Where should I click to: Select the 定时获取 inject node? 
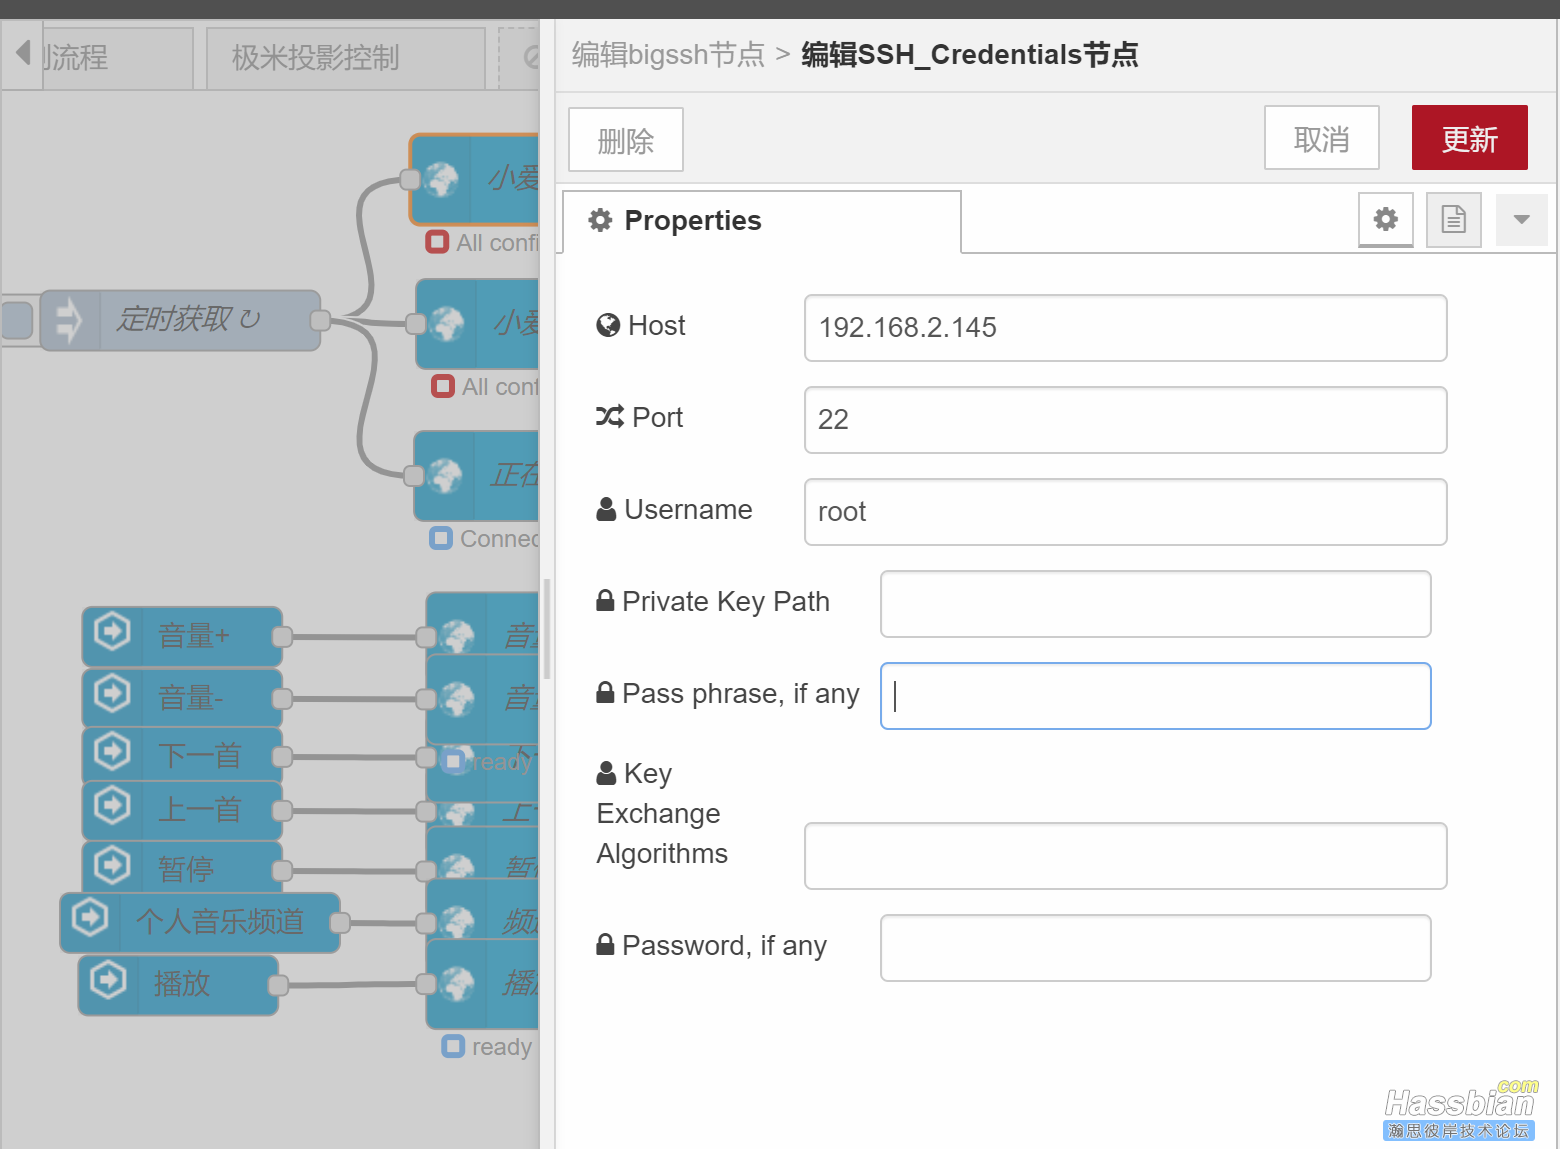coord(181,320)
